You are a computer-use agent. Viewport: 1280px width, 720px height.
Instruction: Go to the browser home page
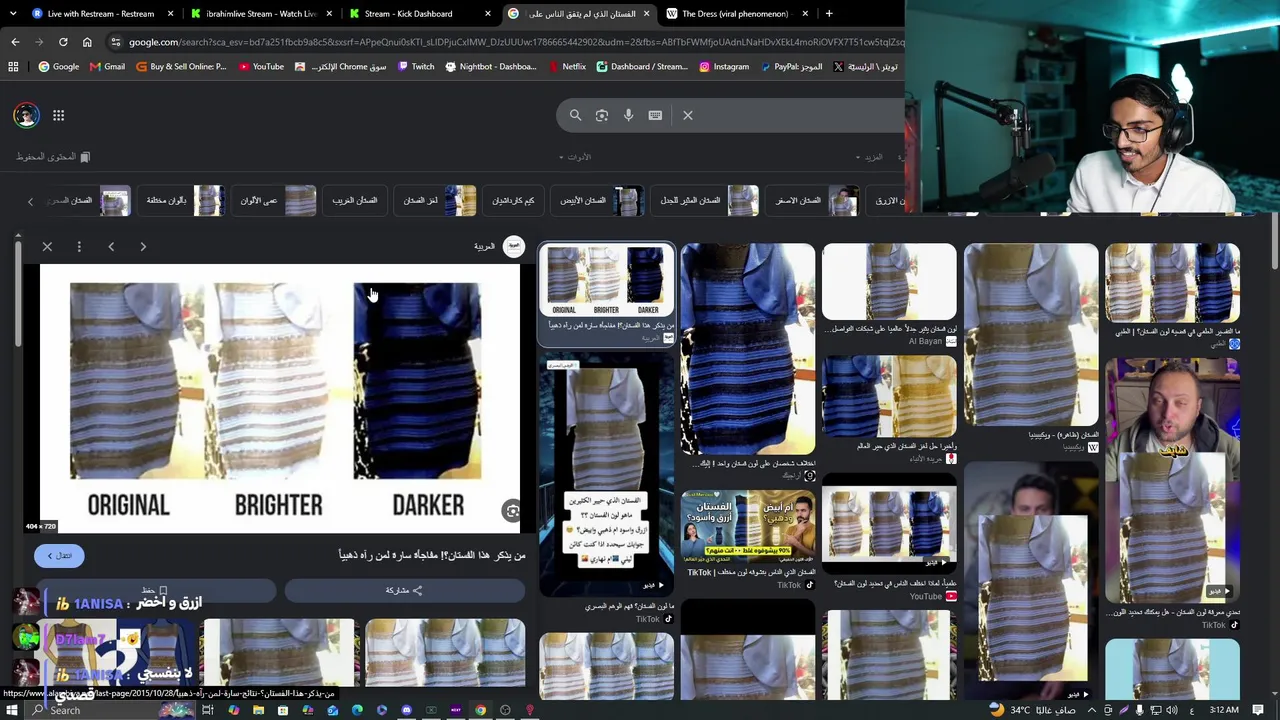pyautogui.click(x=87, y=42)
